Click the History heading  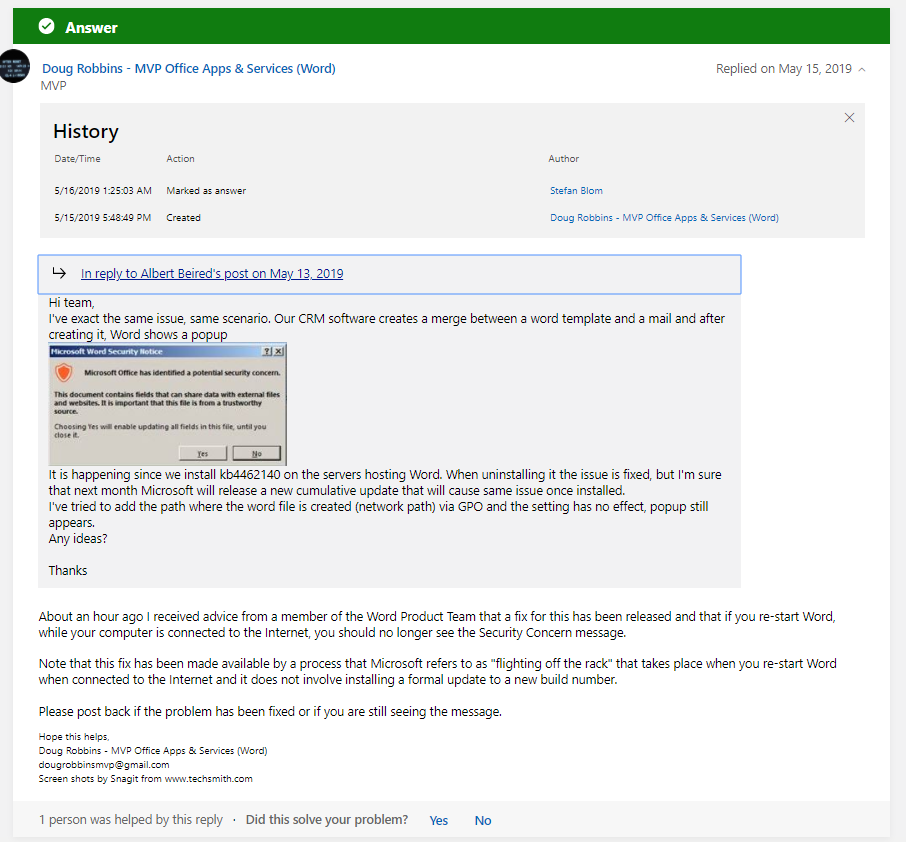tap(86, 132)
